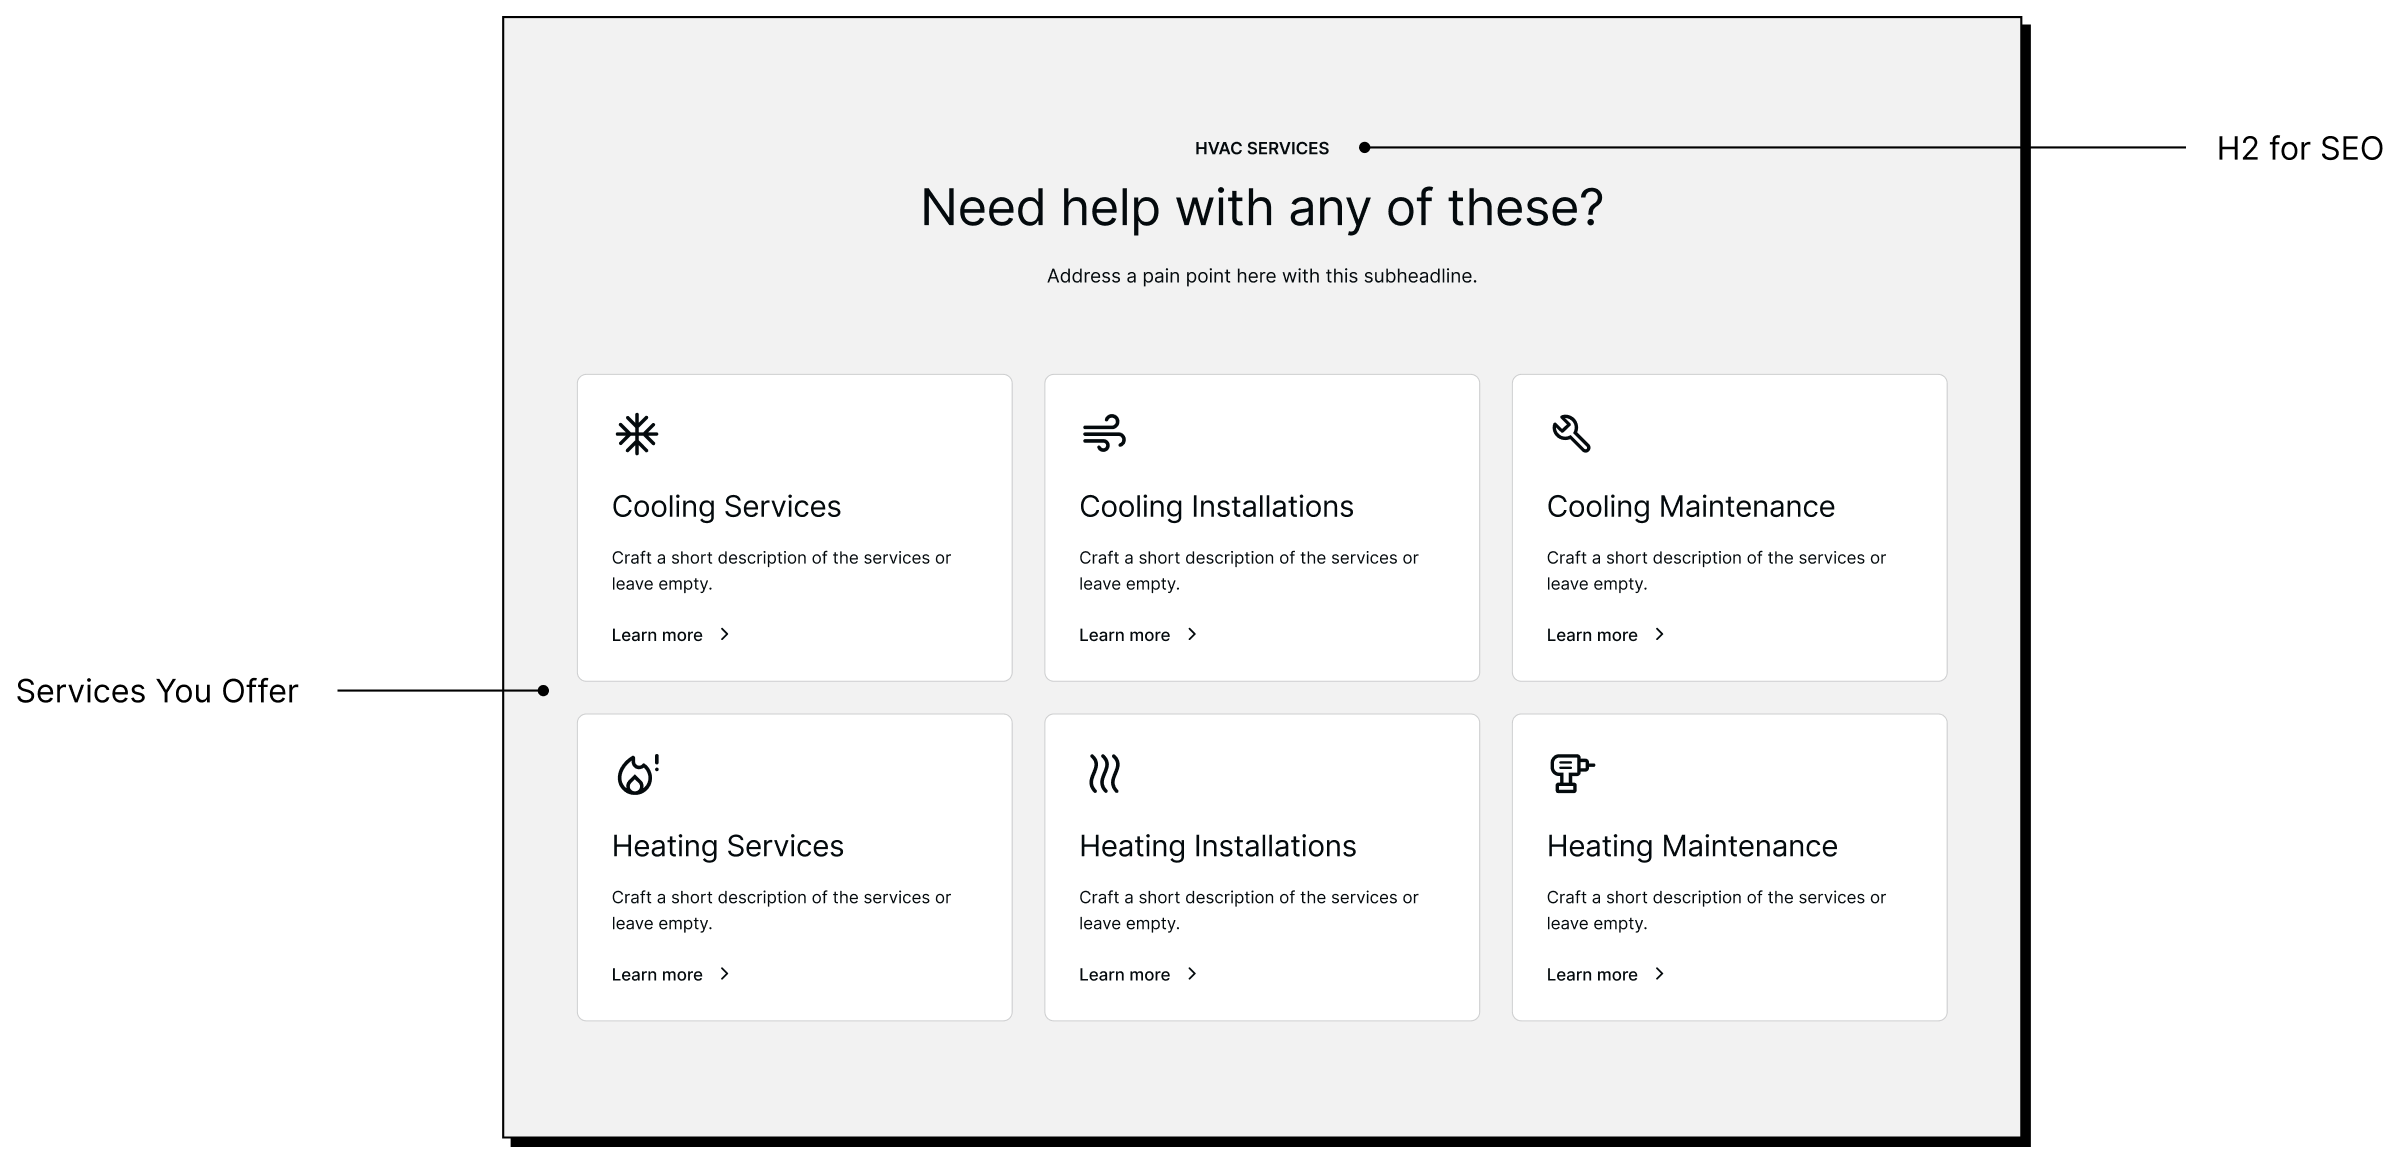Click the Need help with any of these heading

pos(1261,208)
